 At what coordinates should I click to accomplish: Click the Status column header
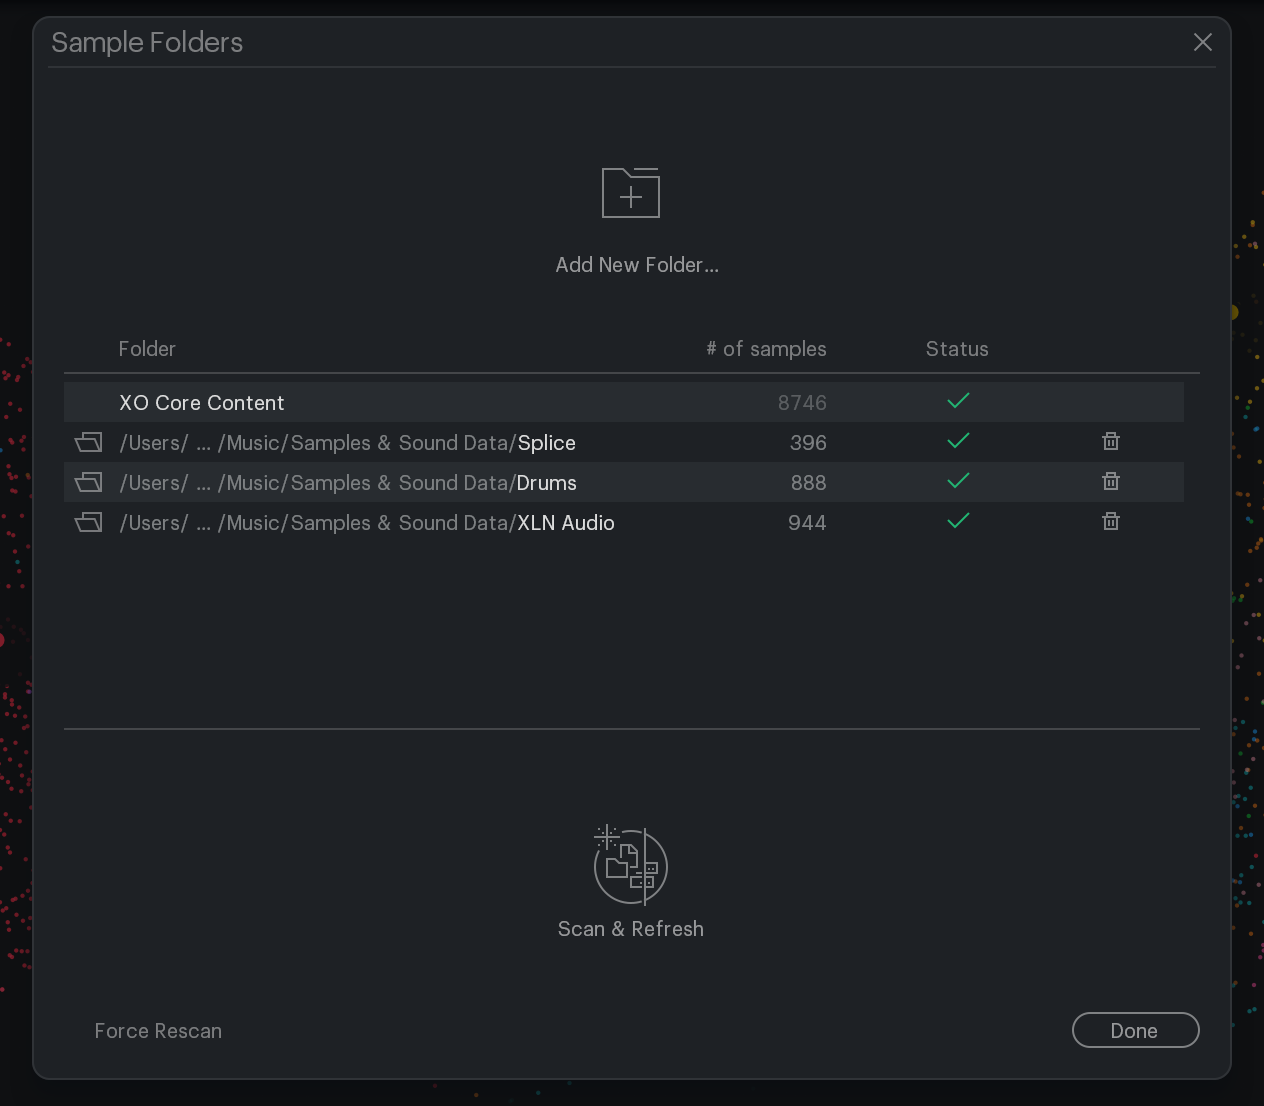957,349
